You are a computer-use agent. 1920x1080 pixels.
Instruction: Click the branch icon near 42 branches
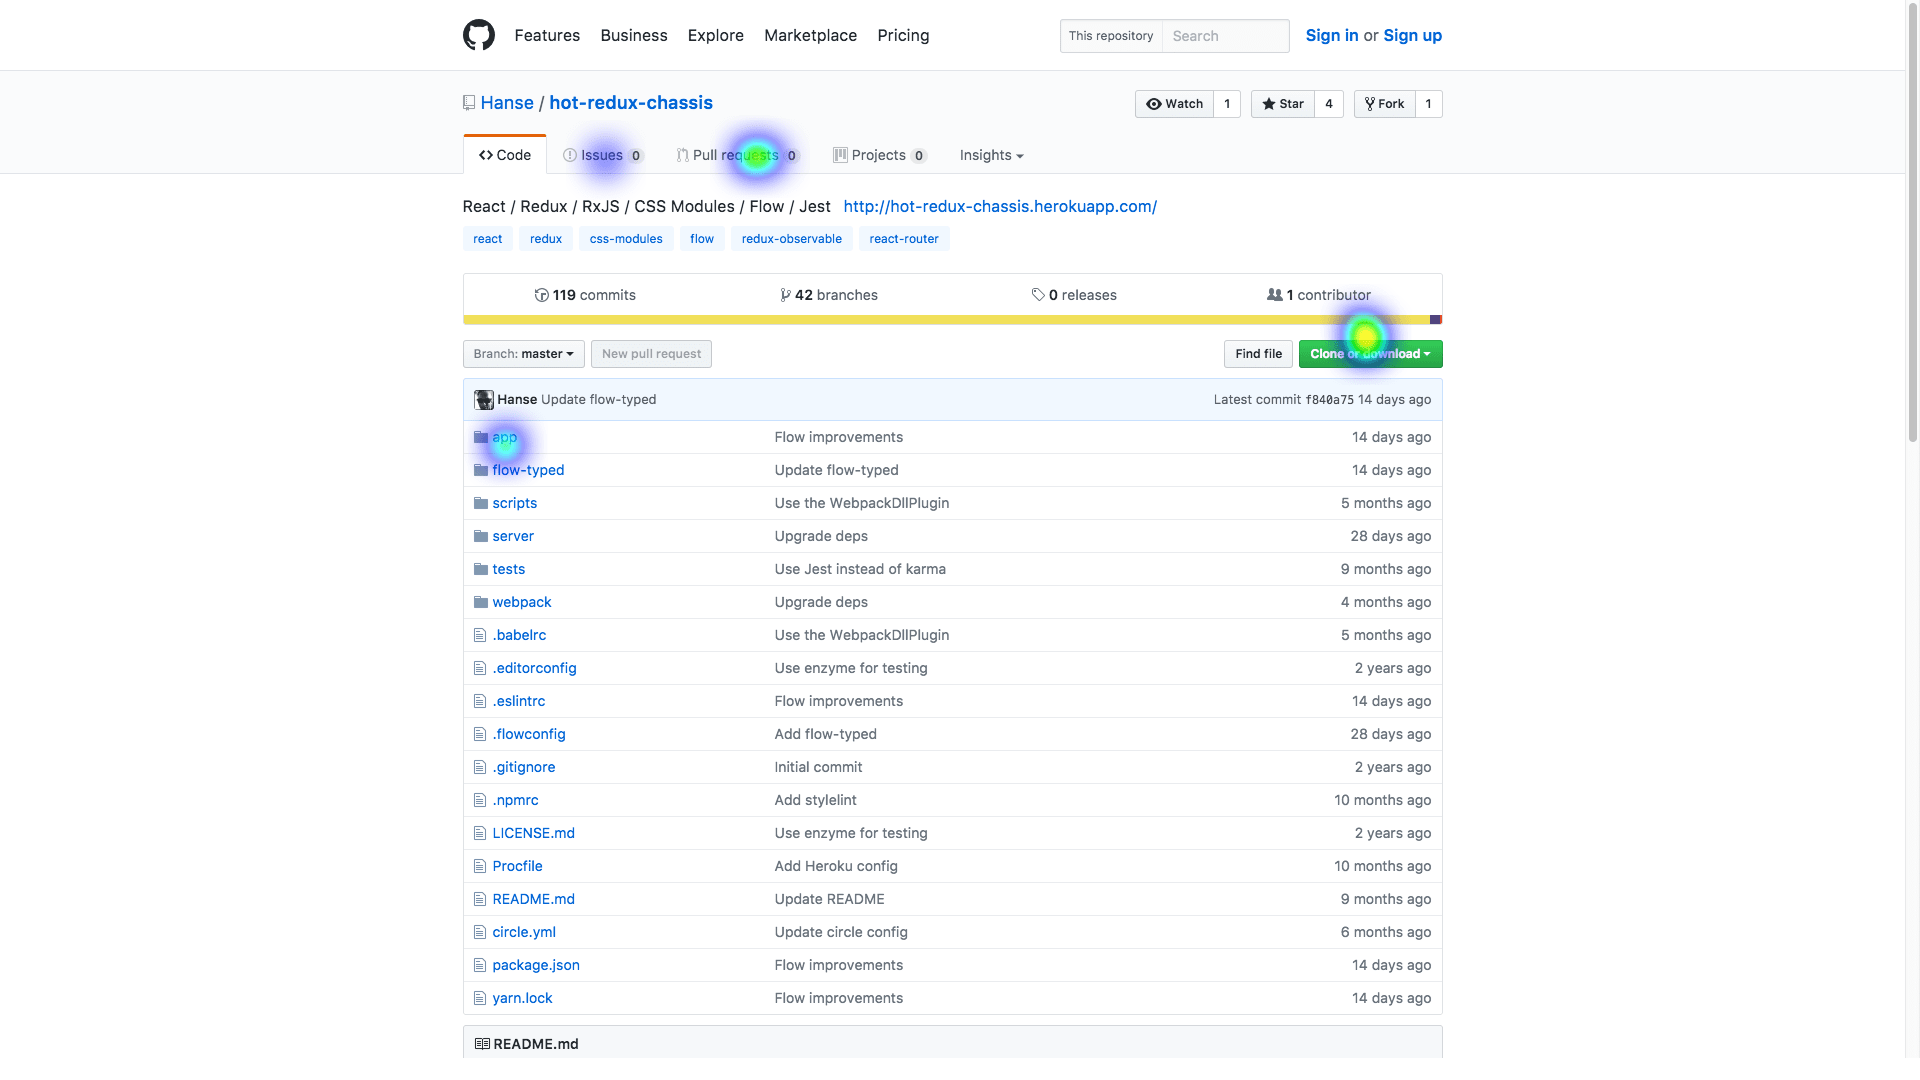pos(785,294)
